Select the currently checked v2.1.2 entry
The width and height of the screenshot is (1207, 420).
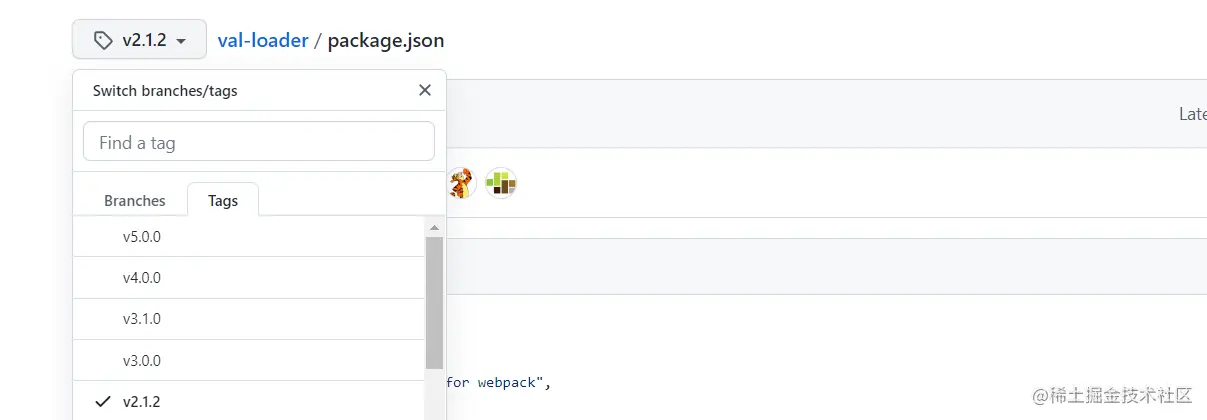tap(142, 401)
